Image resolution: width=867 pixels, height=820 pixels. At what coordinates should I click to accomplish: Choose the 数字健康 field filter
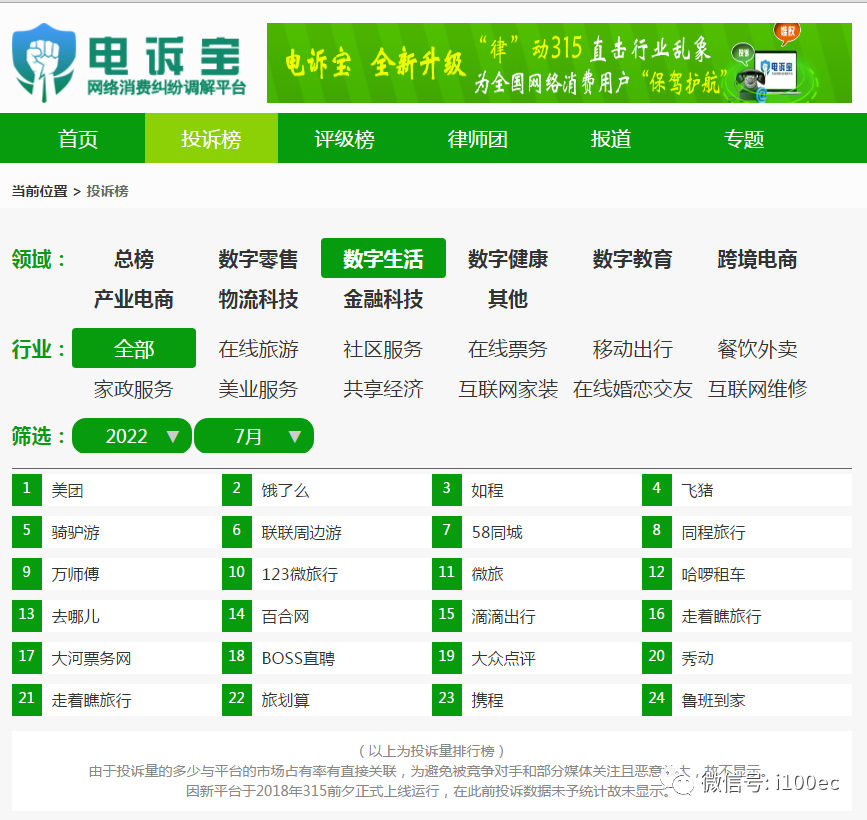(508, 259)
